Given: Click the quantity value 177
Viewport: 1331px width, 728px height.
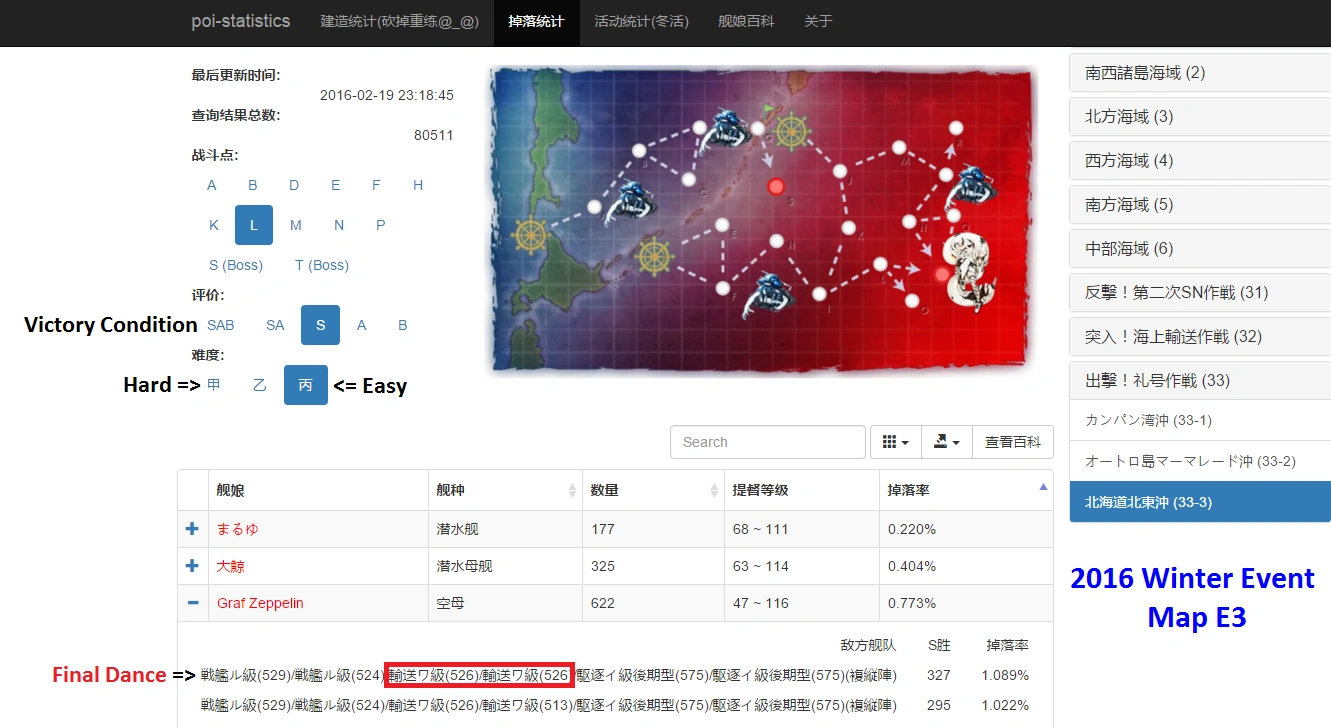Looking at the screenshot, I should pos(603,529).
